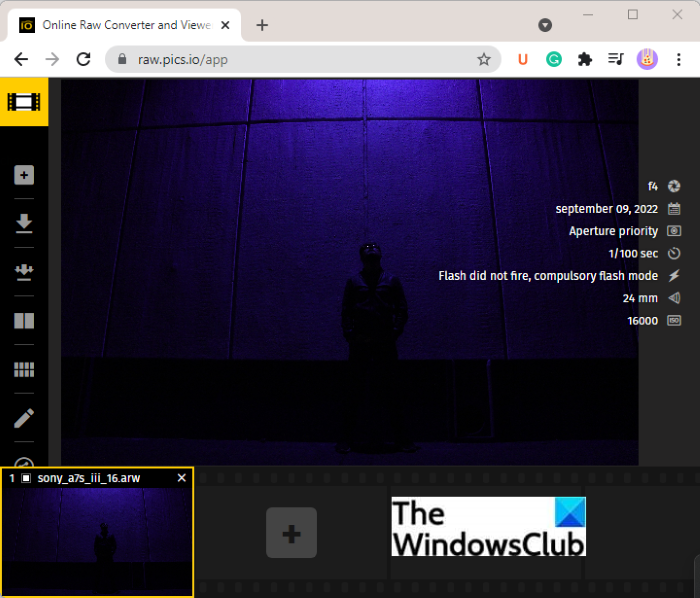Screen dimensions: 700x598
Task: Select the Online Raw Converter and Viewer tab
Action: [x=124, y=25]
